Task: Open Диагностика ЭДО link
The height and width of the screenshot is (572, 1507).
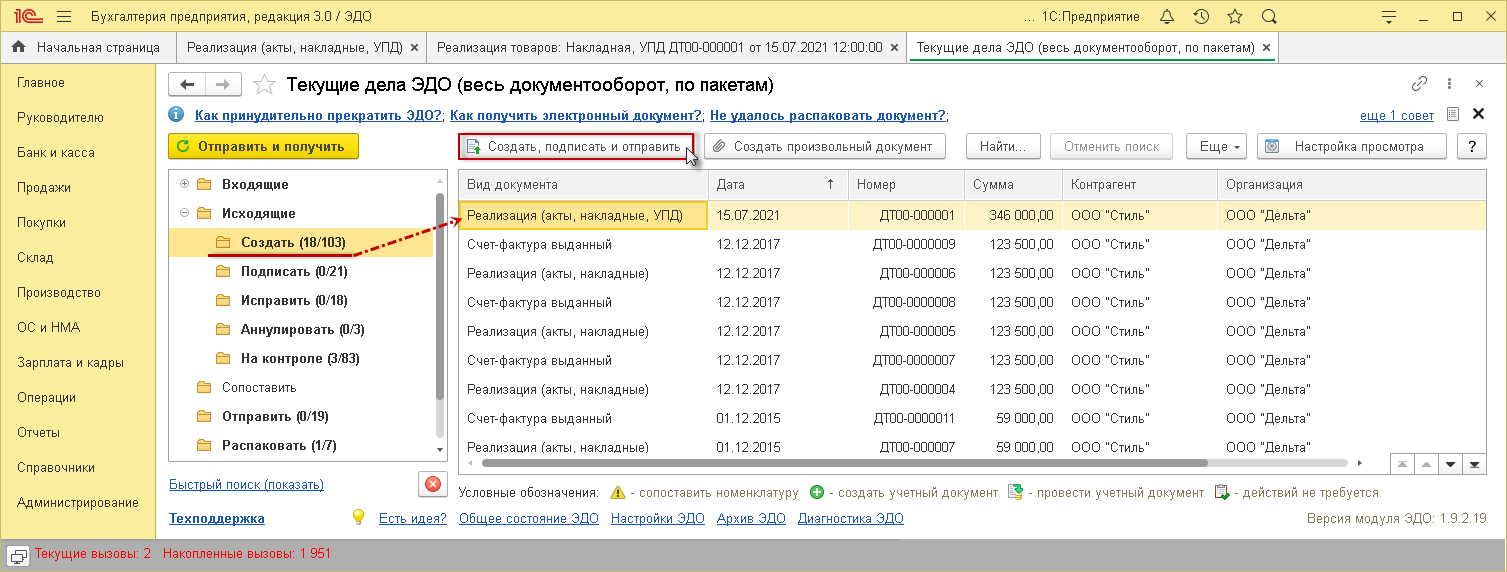Action: (x=850, y=518)
